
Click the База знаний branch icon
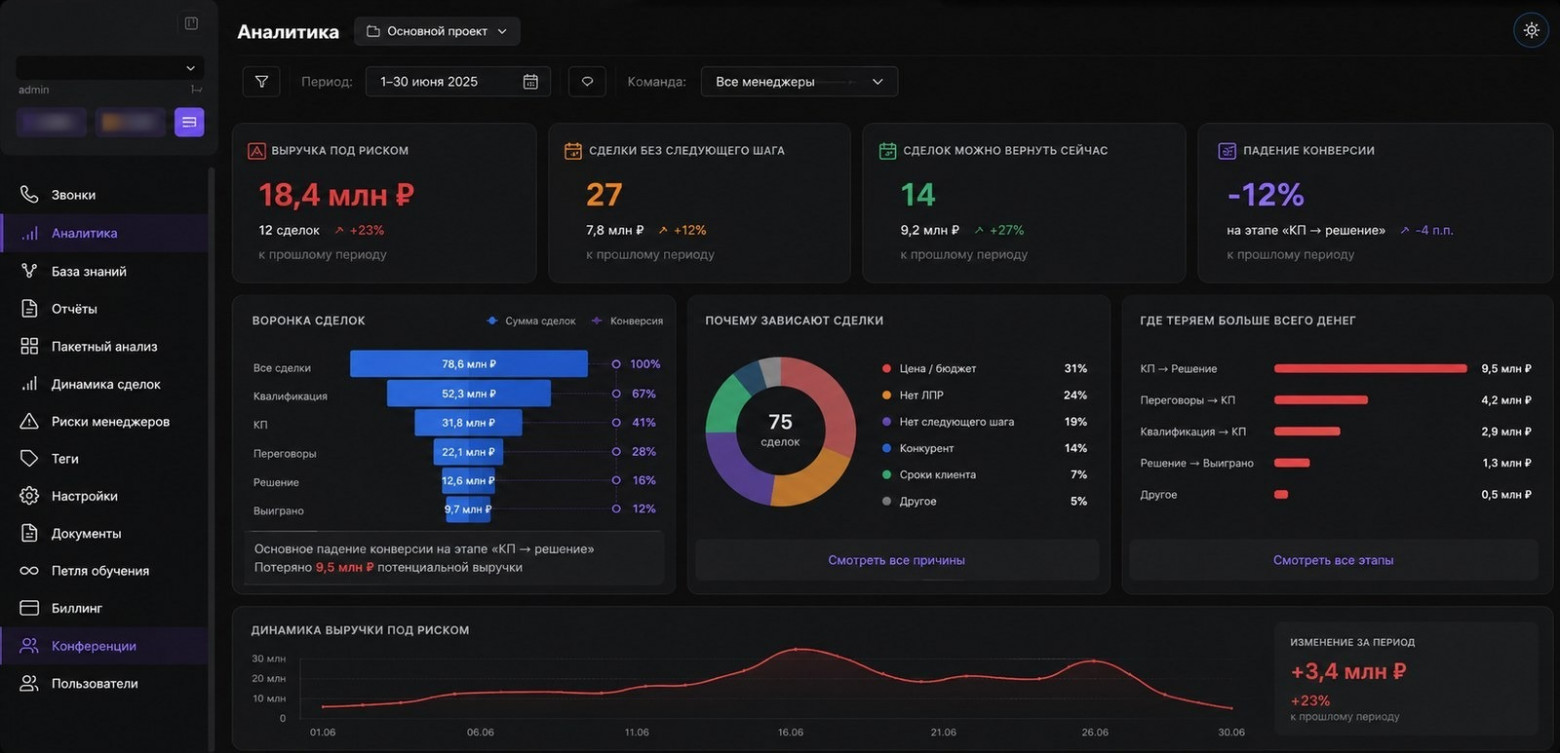tap(29, 271)
